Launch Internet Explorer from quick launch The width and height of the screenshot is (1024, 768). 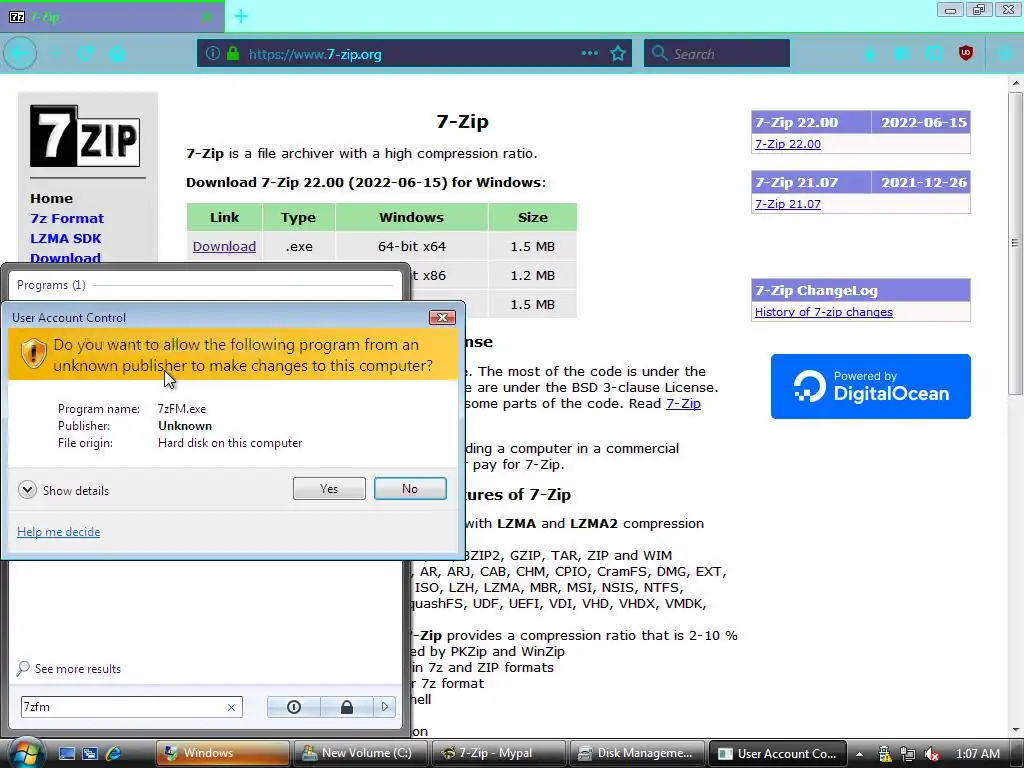114,753
